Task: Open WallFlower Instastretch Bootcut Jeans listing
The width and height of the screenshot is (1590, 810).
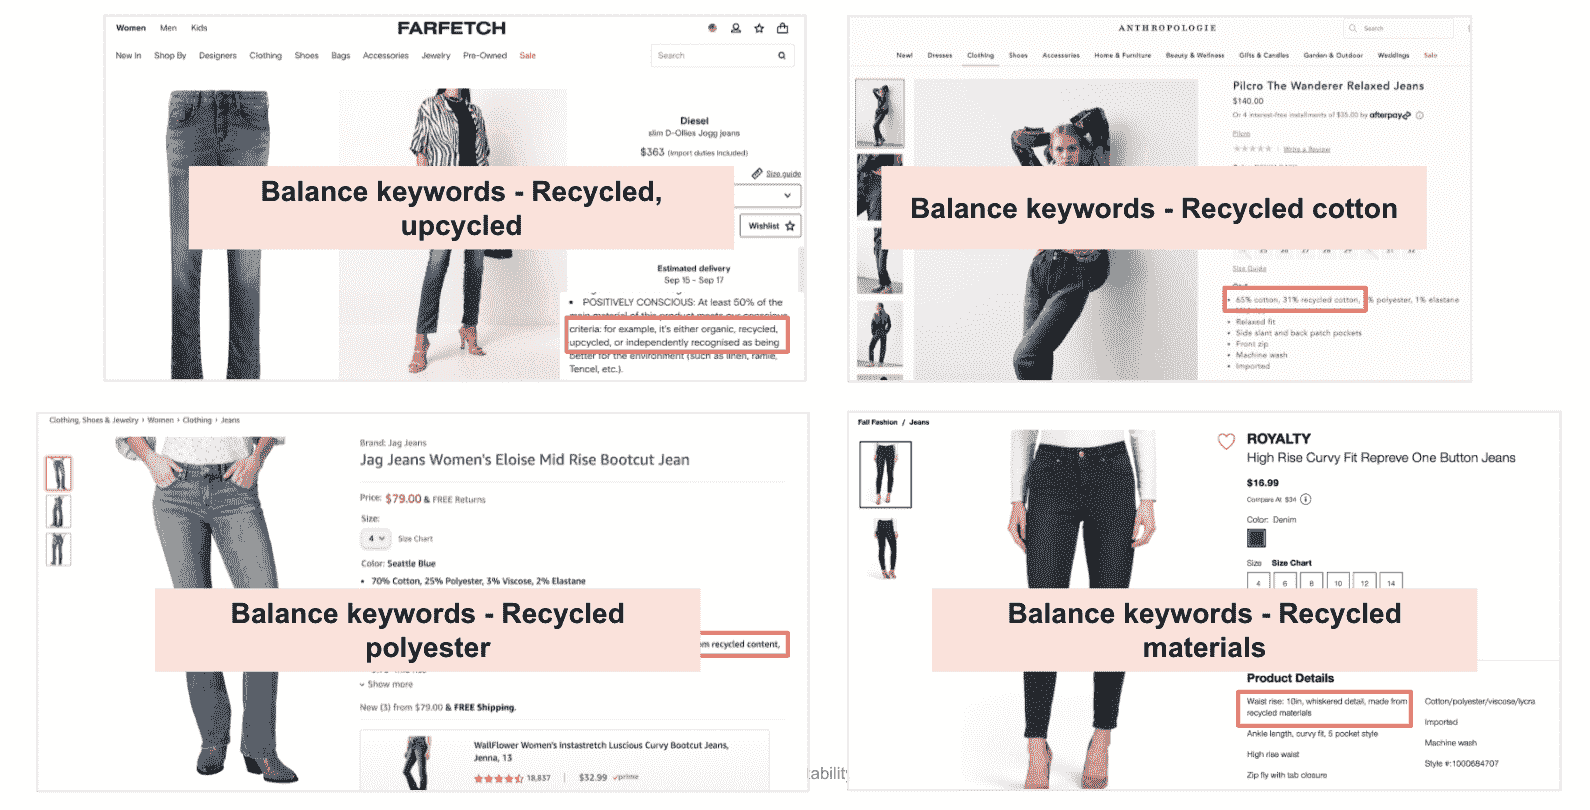Action: click(x=601, y=751)
